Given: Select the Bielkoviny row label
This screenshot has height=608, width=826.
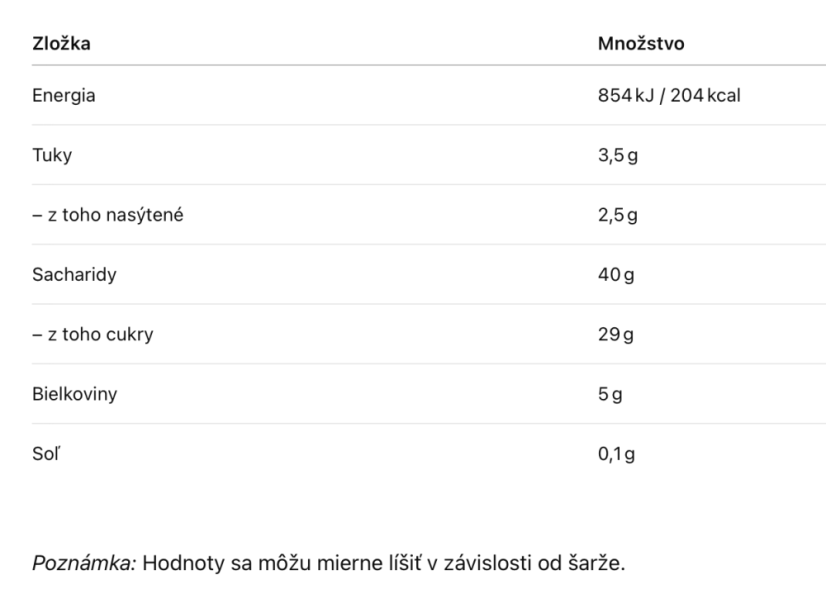Looking at the screenshot, I should [75, 394].
